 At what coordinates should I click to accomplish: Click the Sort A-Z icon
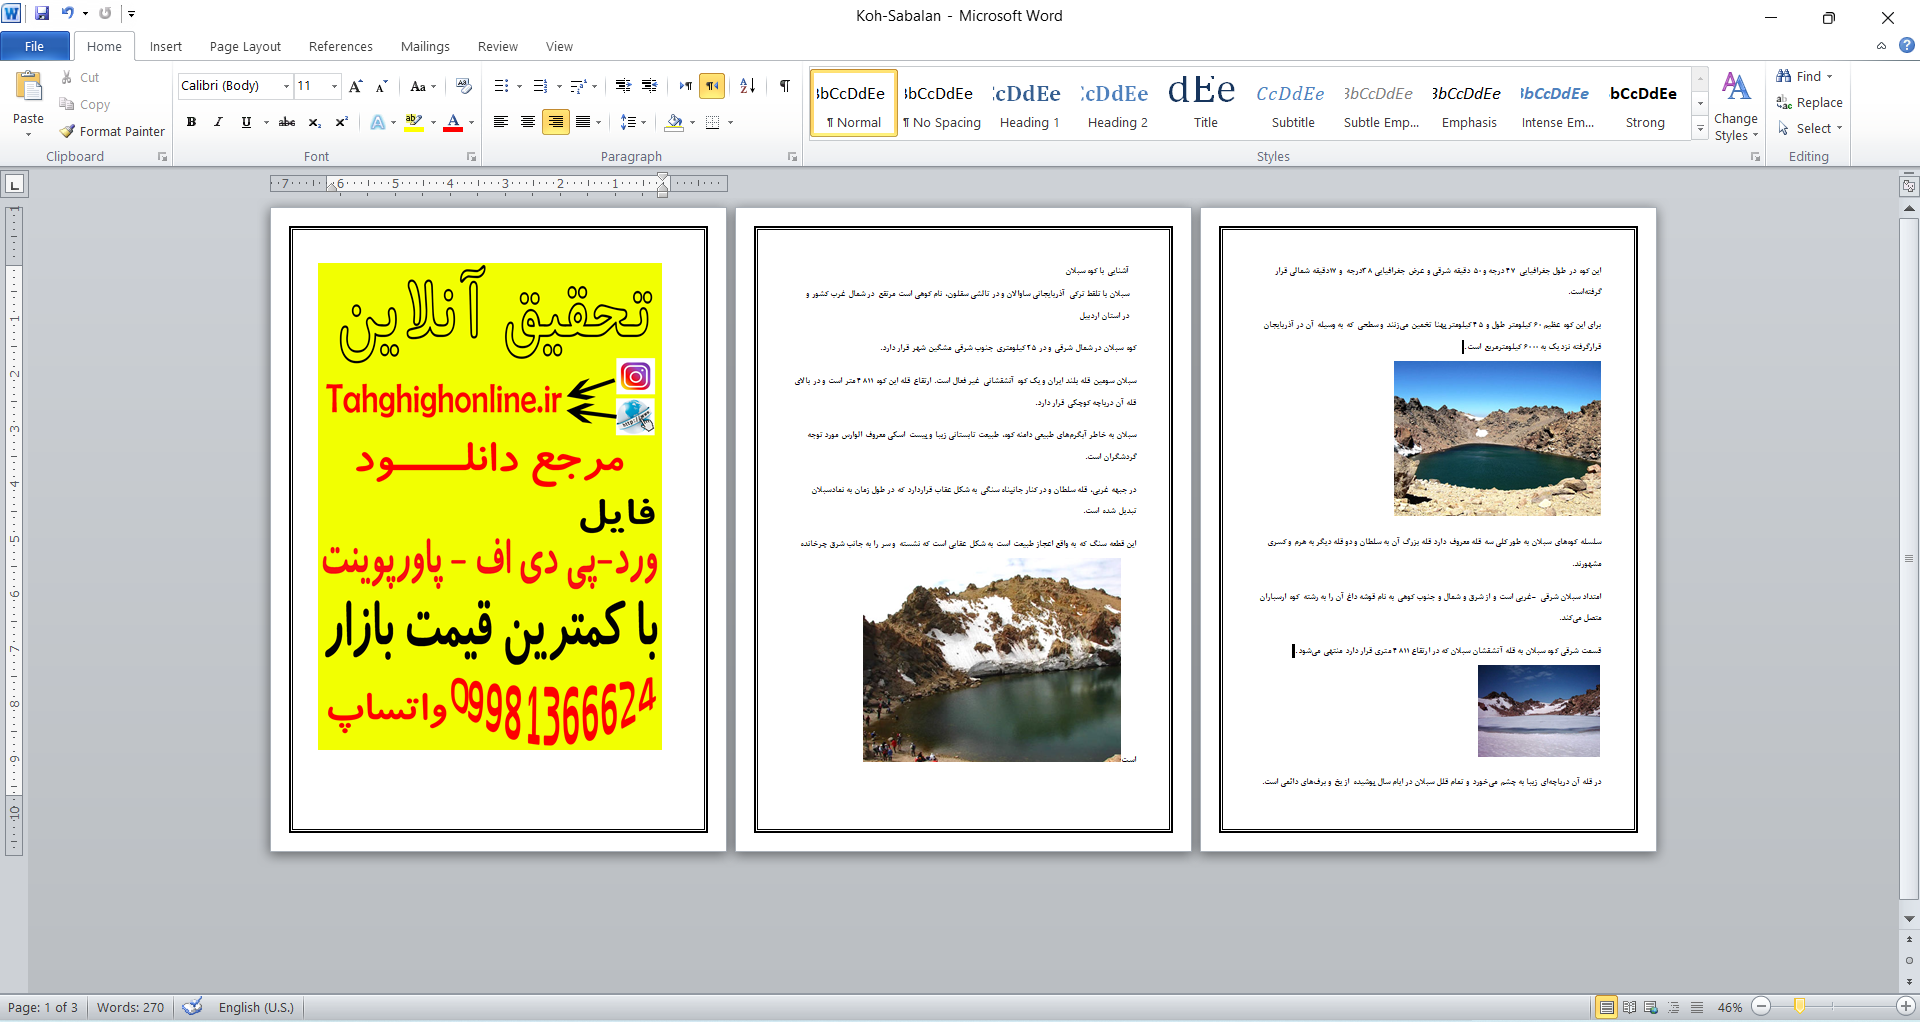tap(747, 86)
